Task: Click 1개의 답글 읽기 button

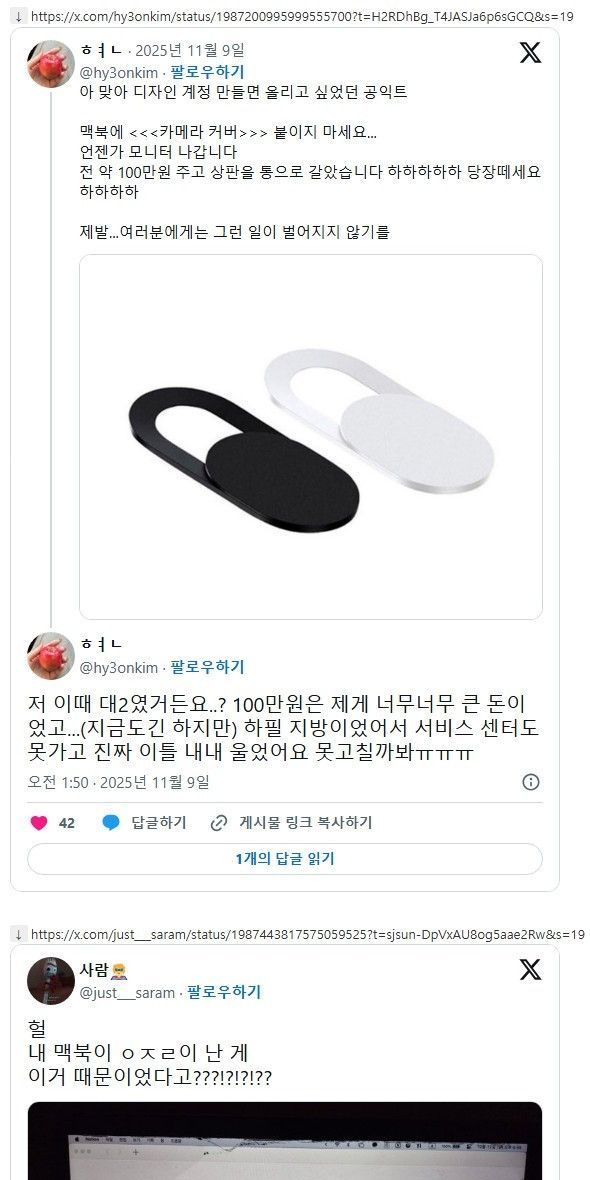Action: point(285,859)
